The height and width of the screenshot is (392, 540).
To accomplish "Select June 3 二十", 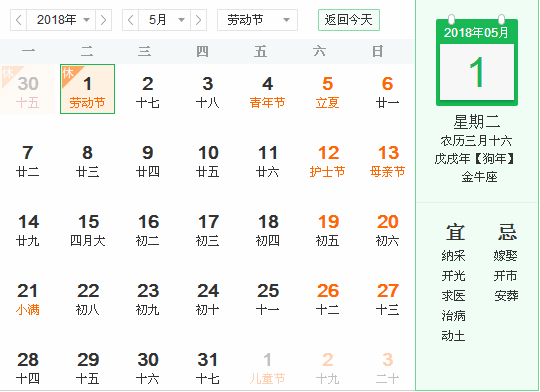I will pos(387,368).
